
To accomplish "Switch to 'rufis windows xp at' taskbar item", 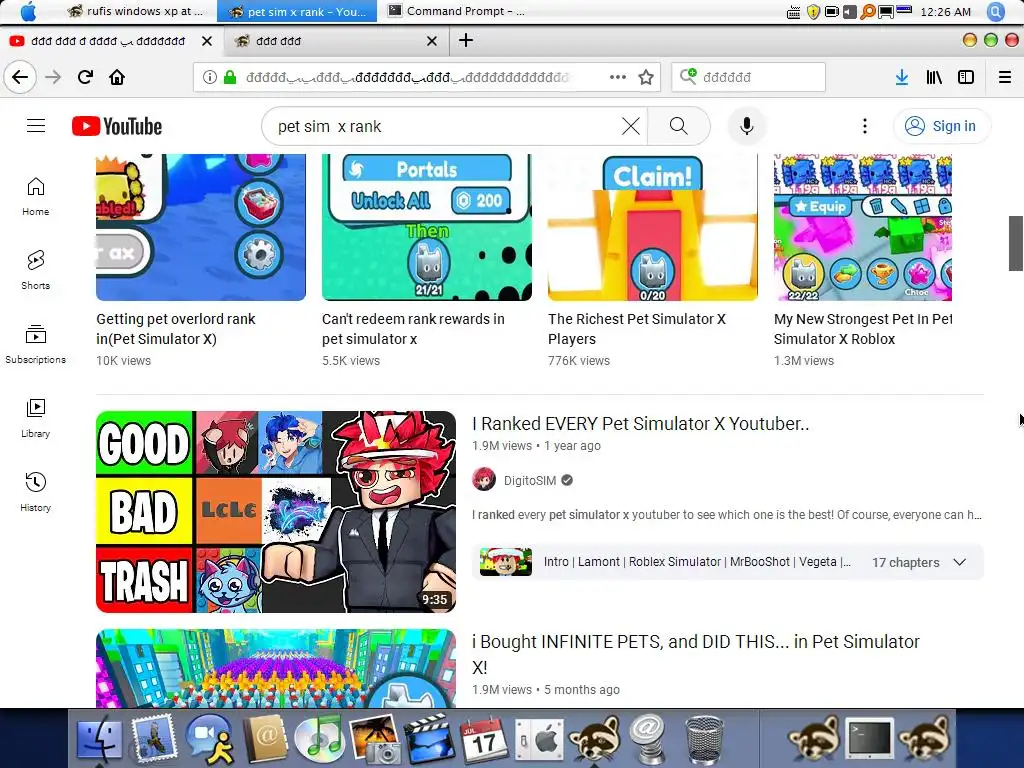I will point(135,11).
